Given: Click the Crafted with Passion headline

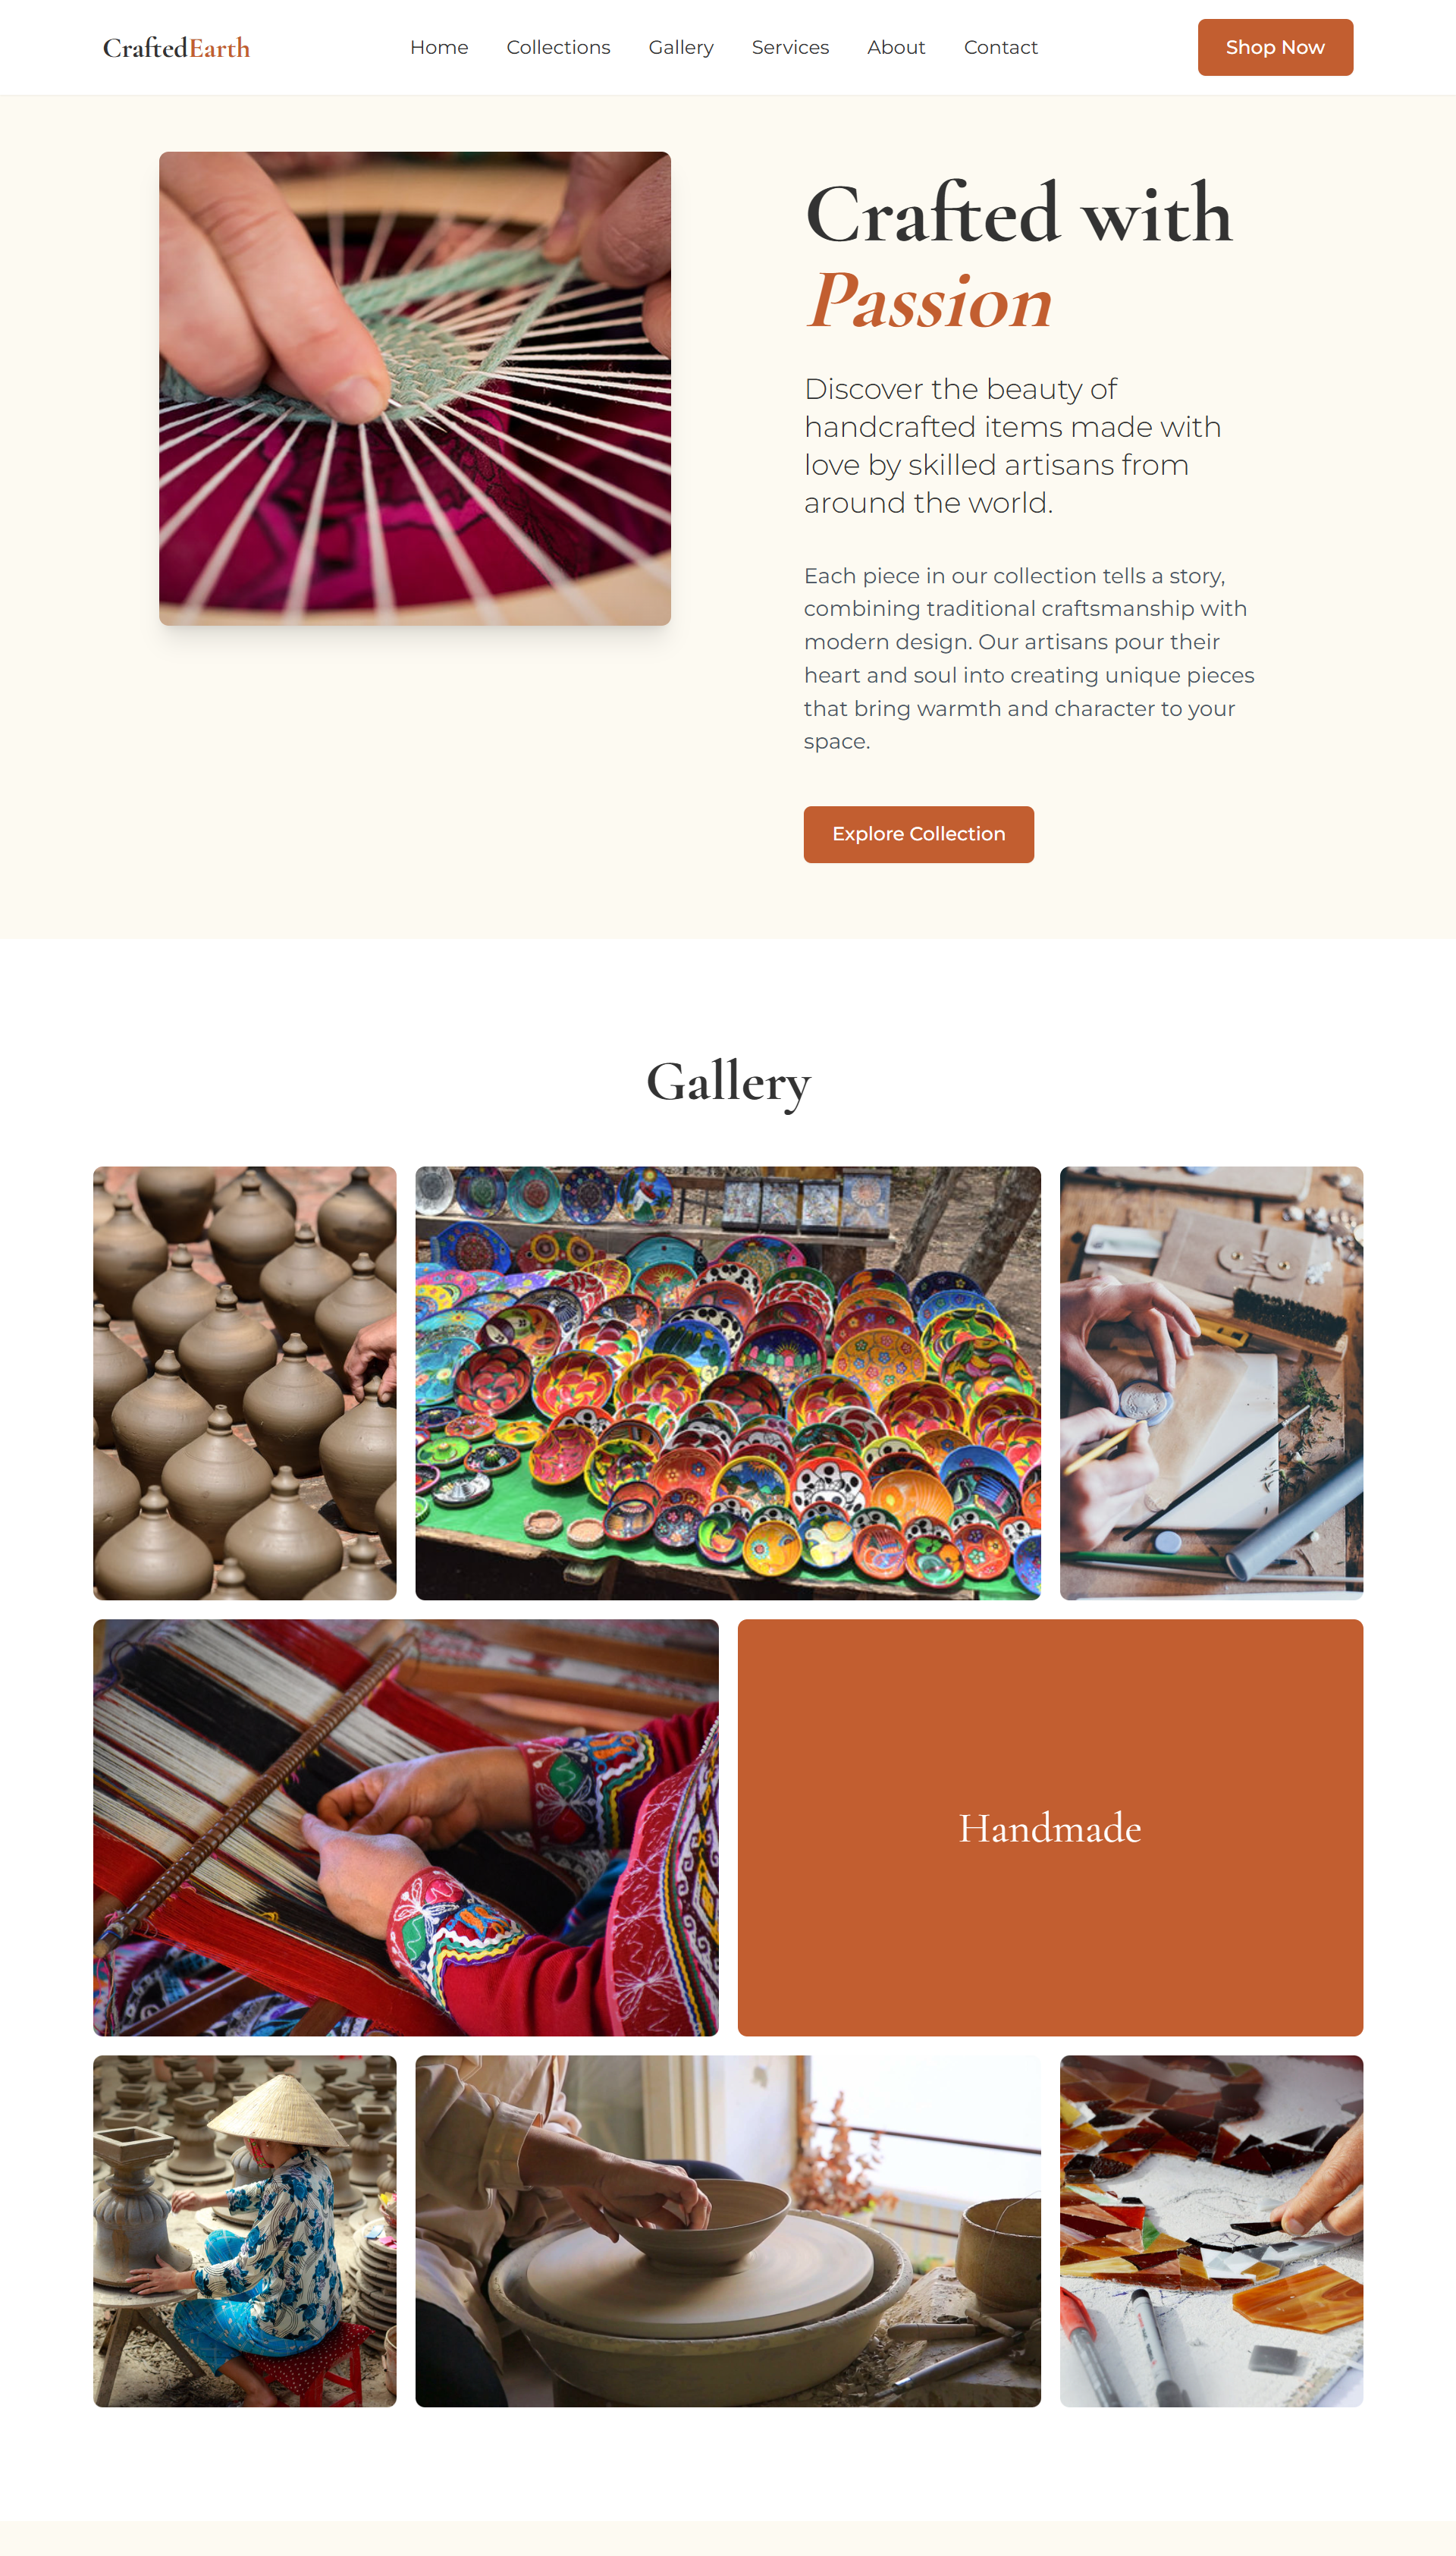Looking at the screenshot, I should [1018, 256].
